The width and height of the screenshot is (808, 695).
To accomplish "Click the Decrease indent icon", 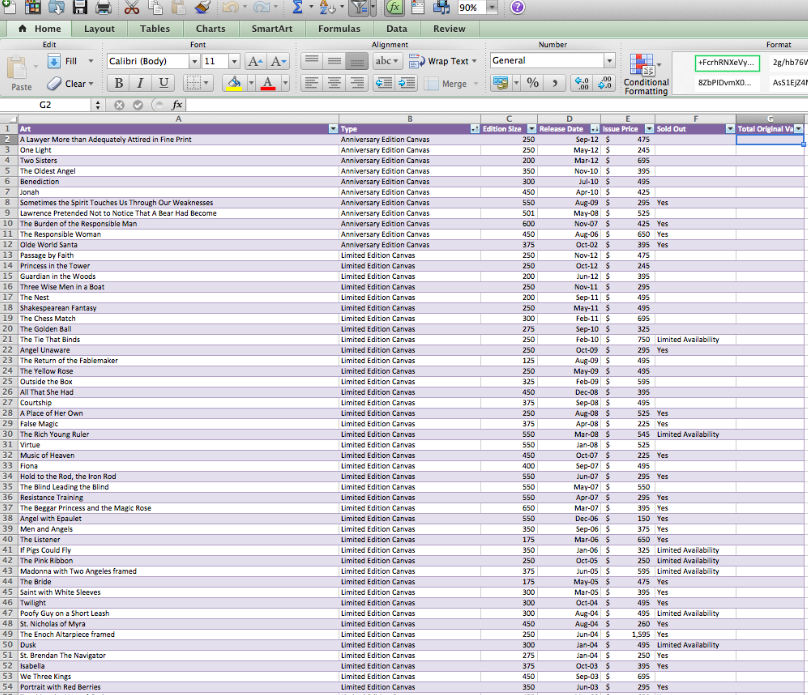I will pos(383,82).
